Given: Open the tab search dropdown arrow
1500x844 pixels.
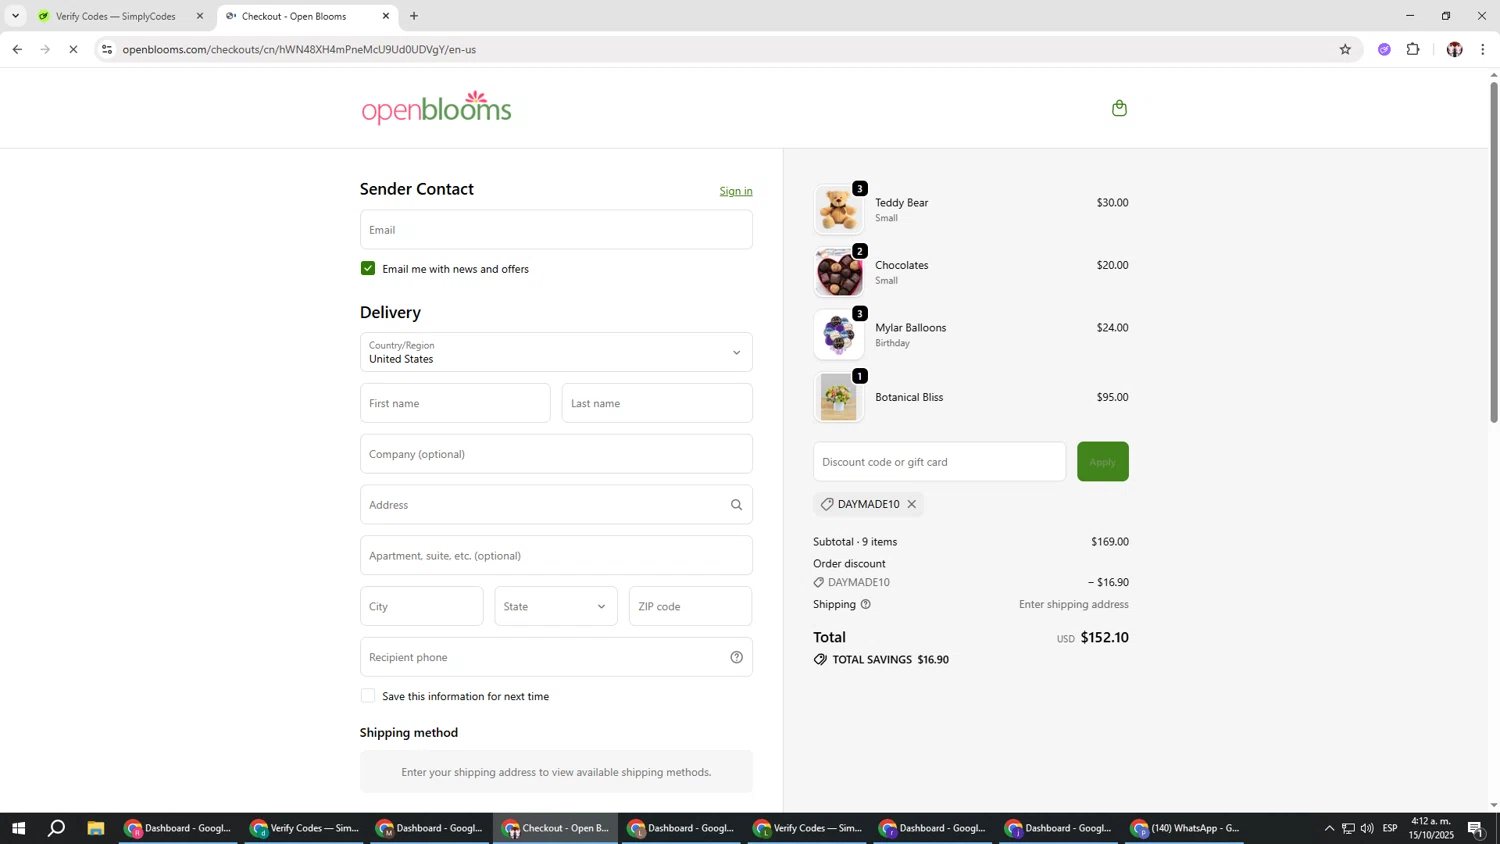Looking at the screenshot, I should [x=15, y=16].
